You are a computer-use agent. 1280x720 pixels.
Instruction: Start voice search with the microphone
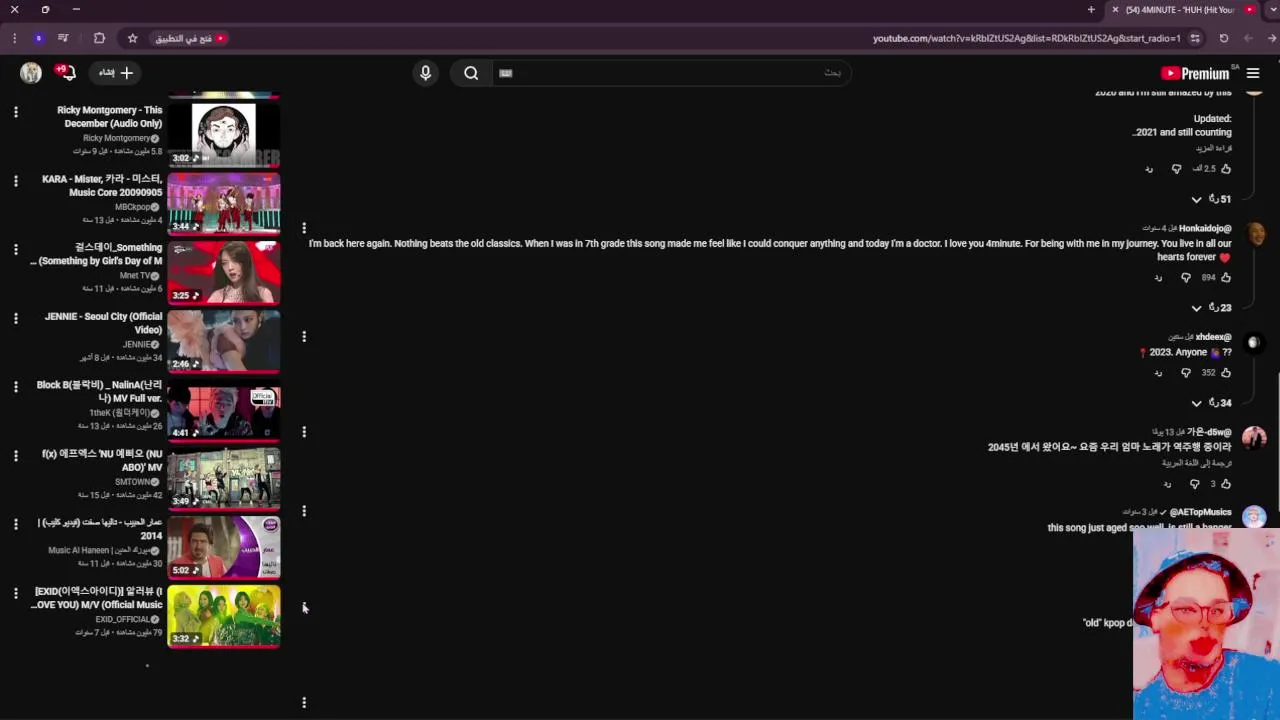coord(425,73)
